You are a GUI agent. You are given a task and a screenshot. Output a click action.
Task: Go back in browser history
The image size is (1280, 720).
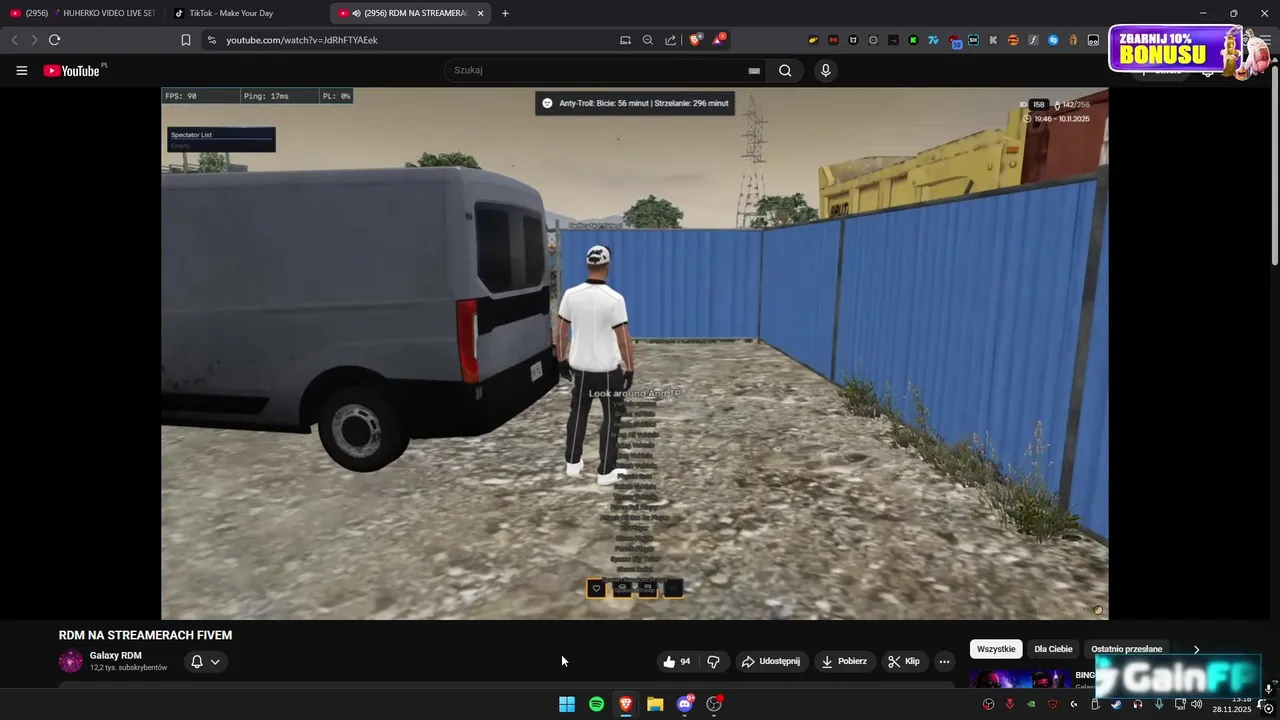tap(14, 40)
